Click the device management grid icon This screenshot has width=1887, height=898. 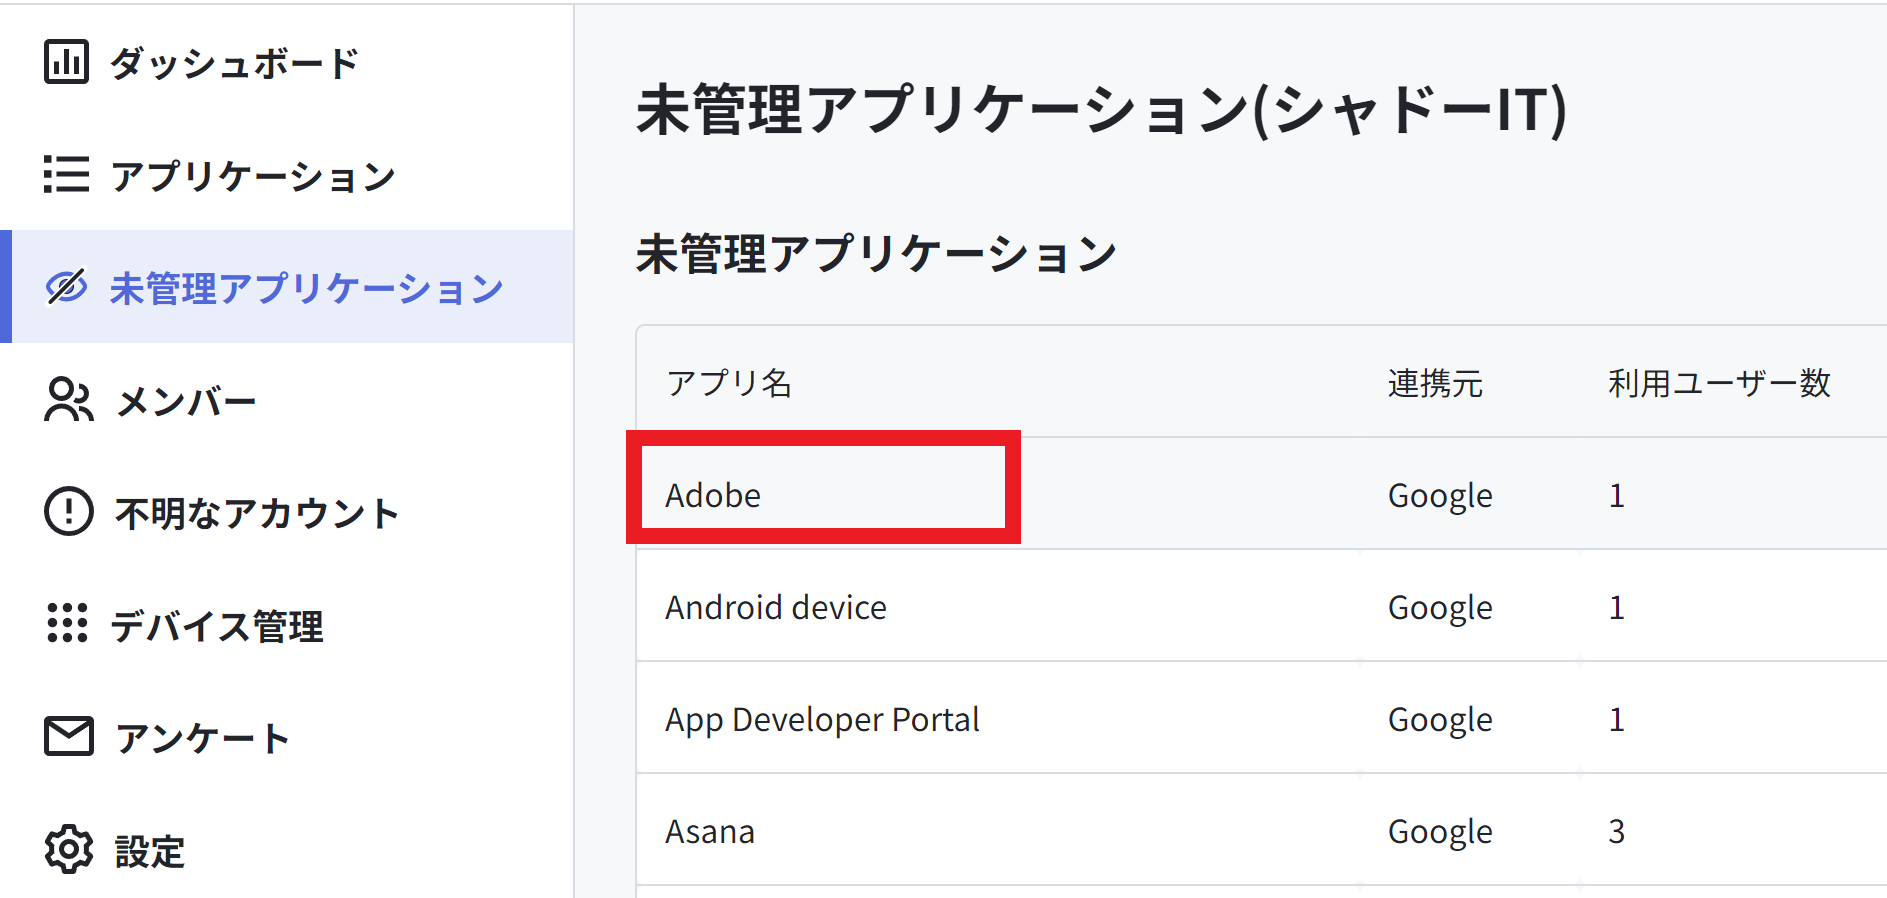pyautogui.click(x=67, y=623)
